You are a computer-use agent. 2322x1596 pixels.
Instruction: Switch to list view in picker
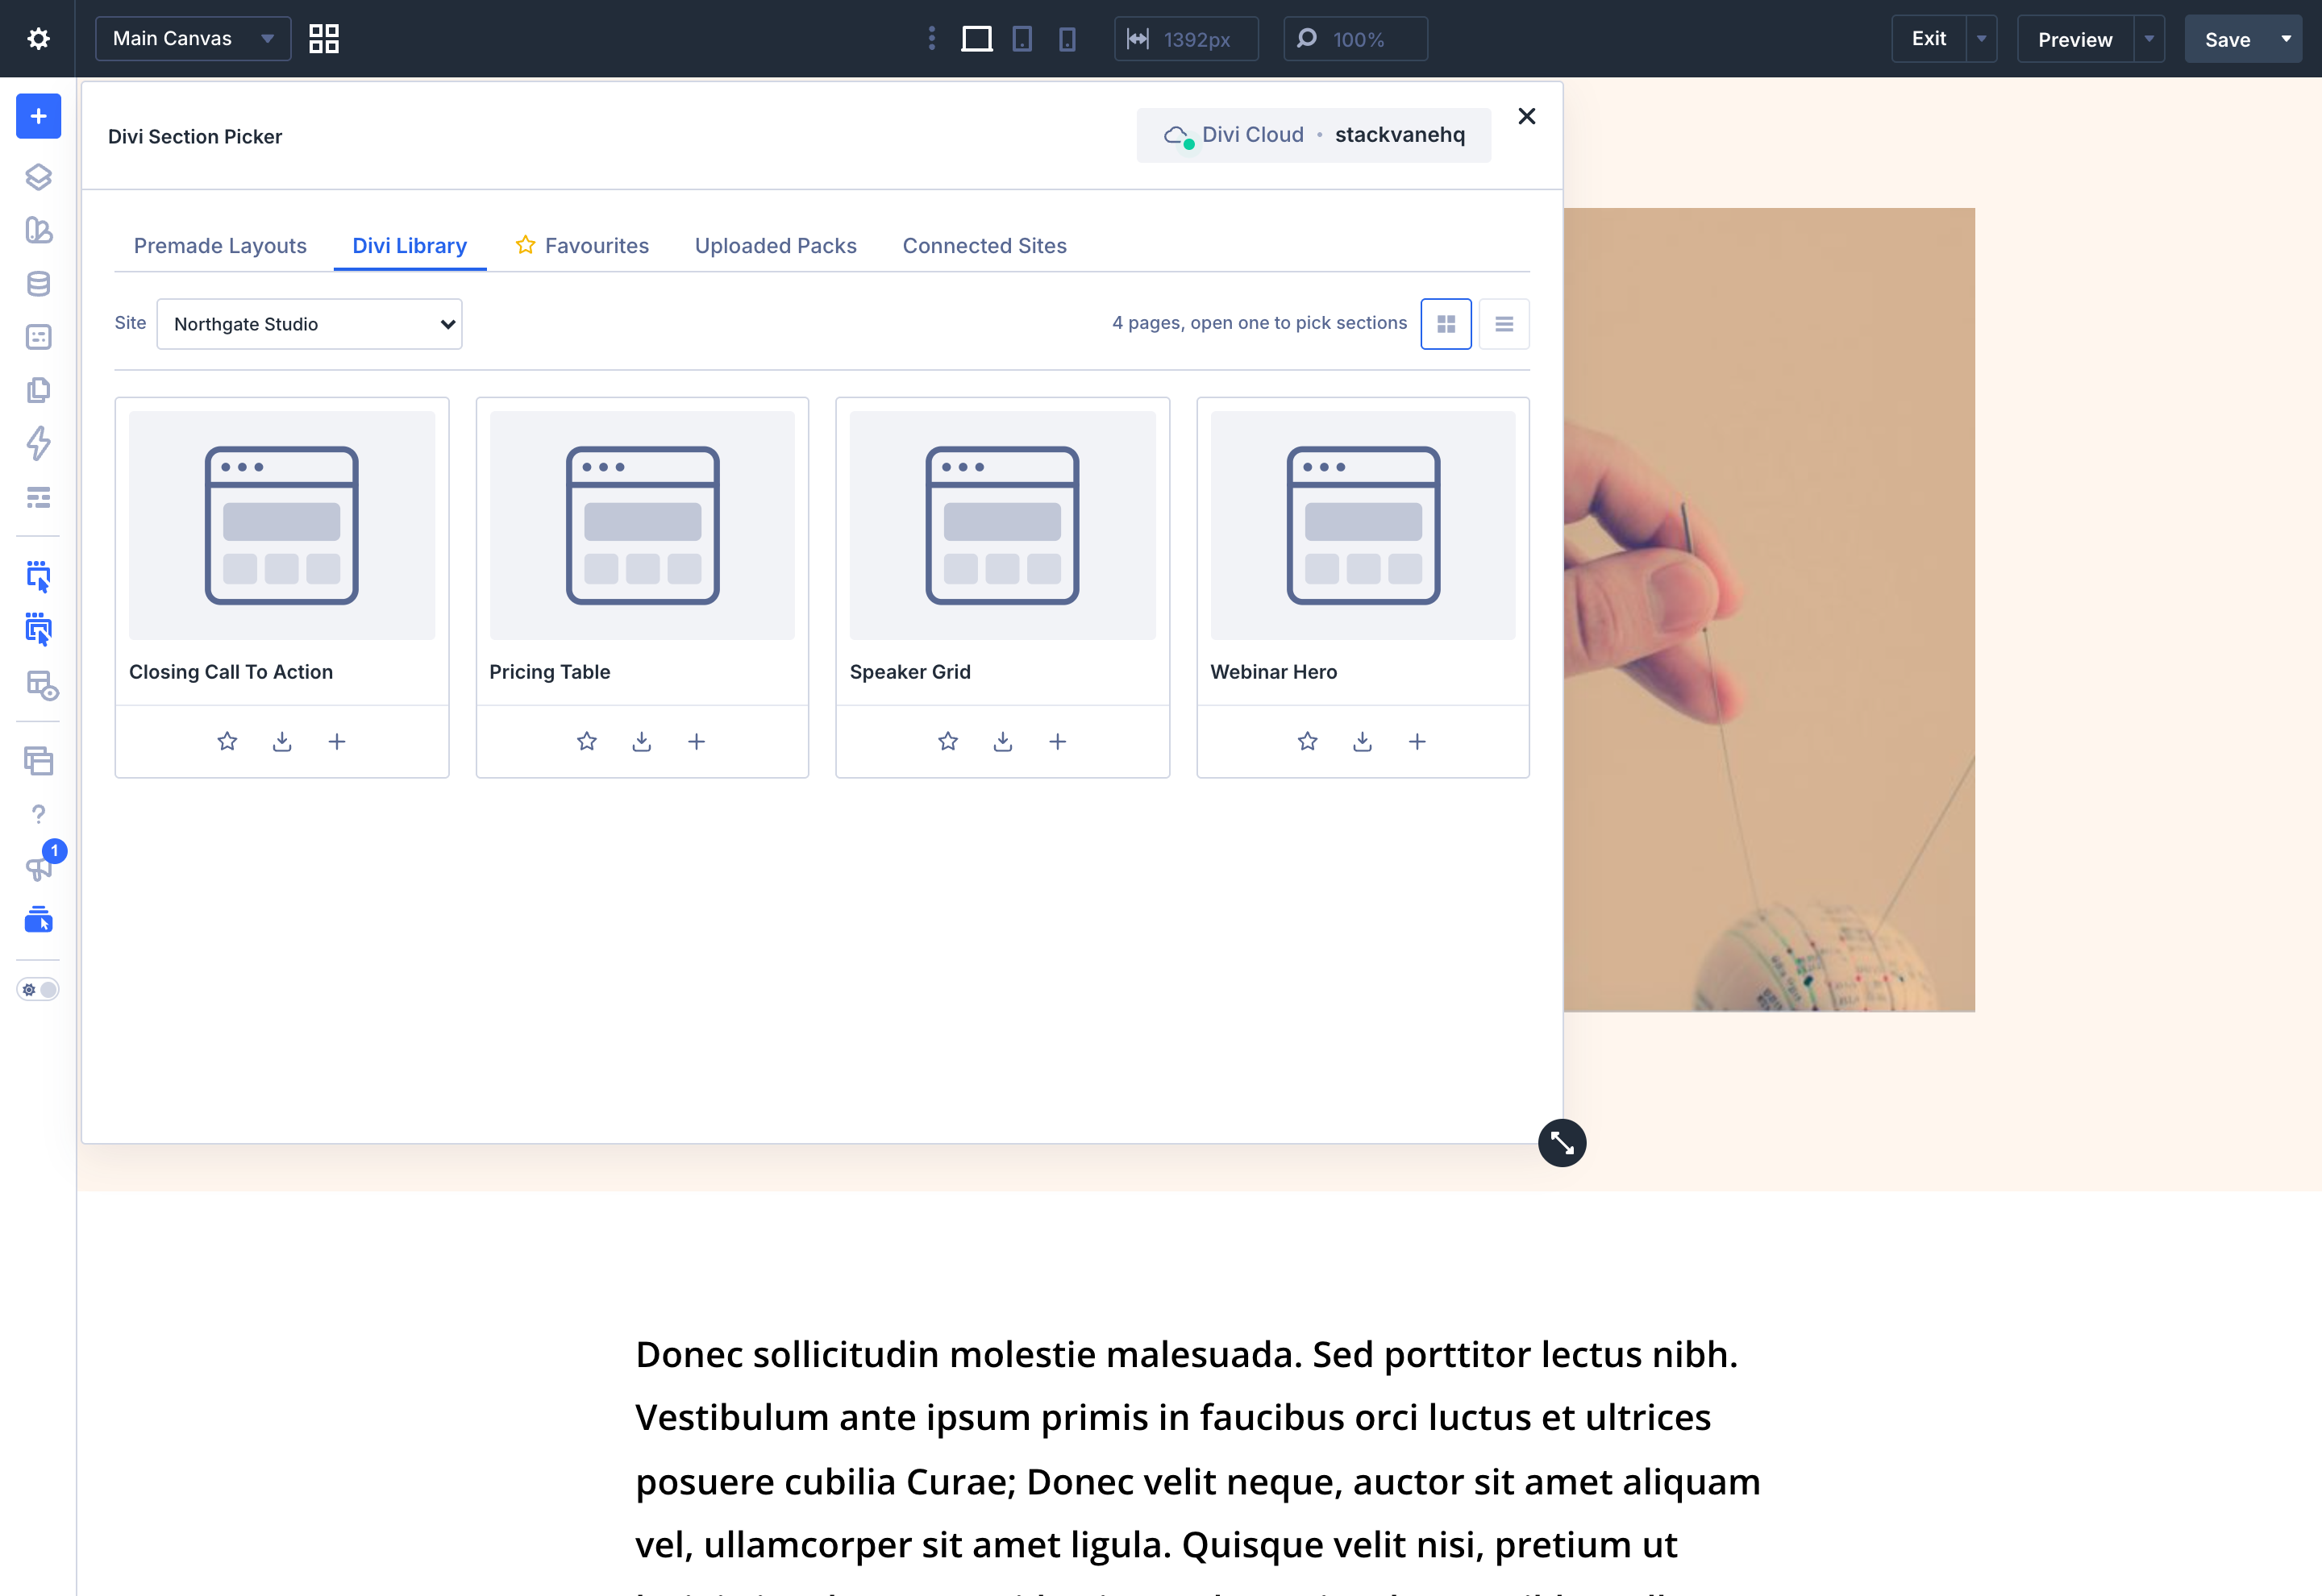pyautogui.click(x=1504, y=324)
